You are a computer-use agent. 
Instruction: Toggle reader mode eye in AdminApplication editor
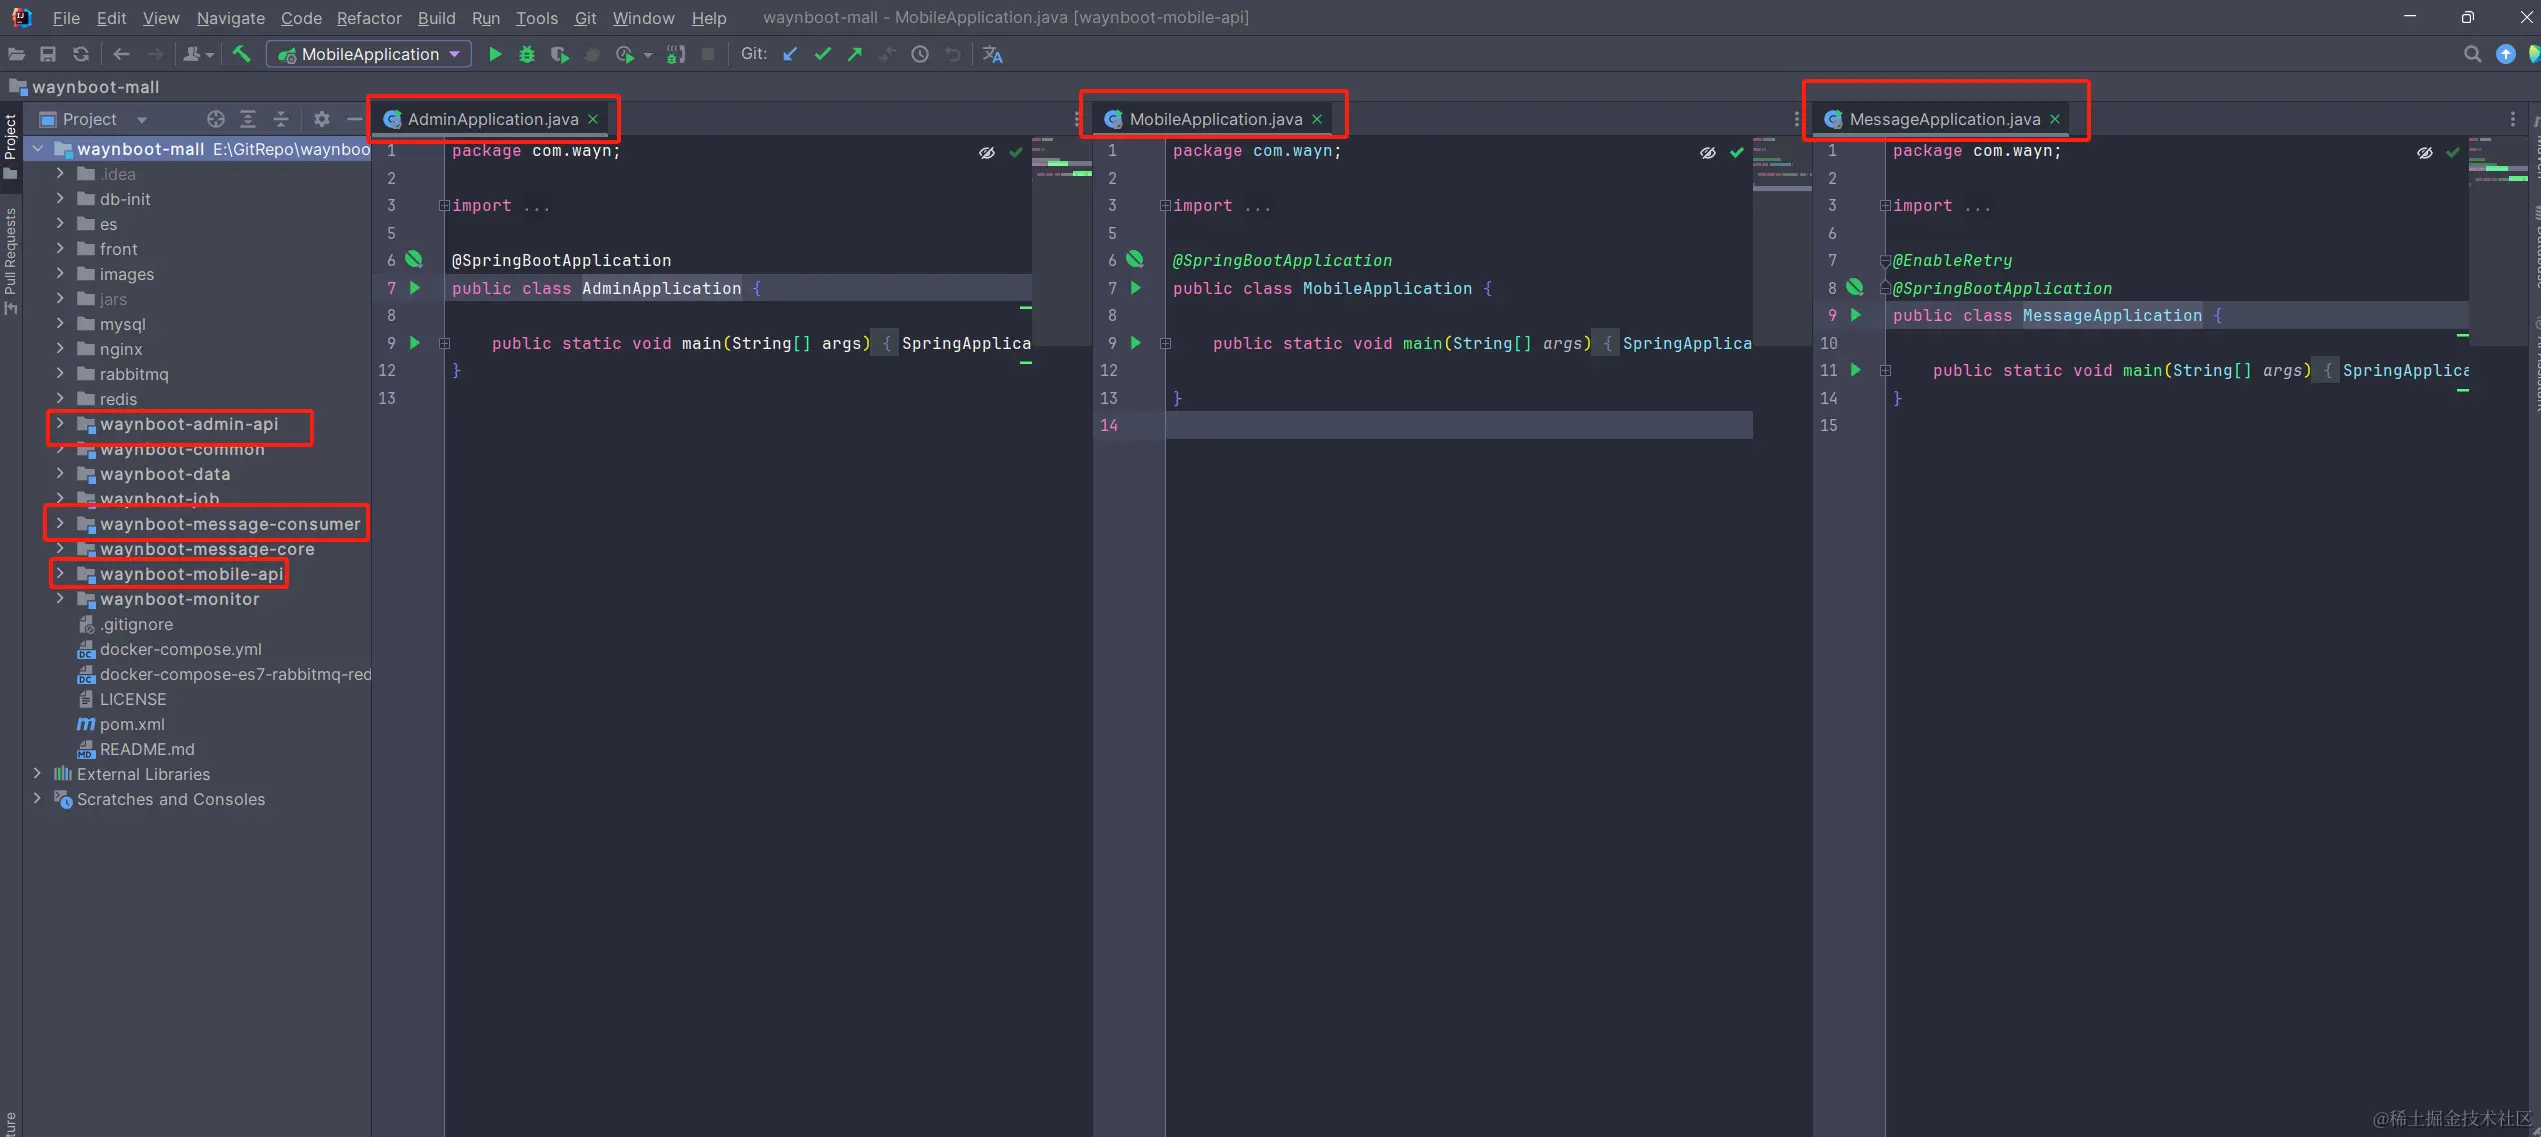987,152
